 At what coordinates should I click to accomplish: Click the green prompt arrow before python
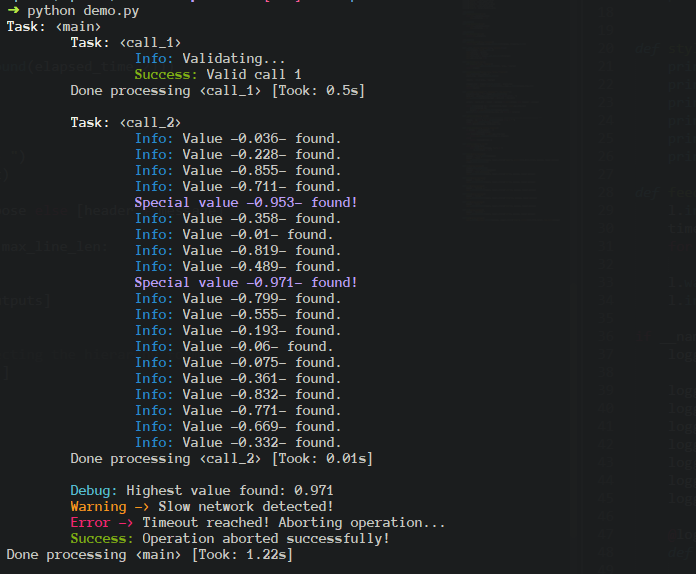[x=13, y=10]
